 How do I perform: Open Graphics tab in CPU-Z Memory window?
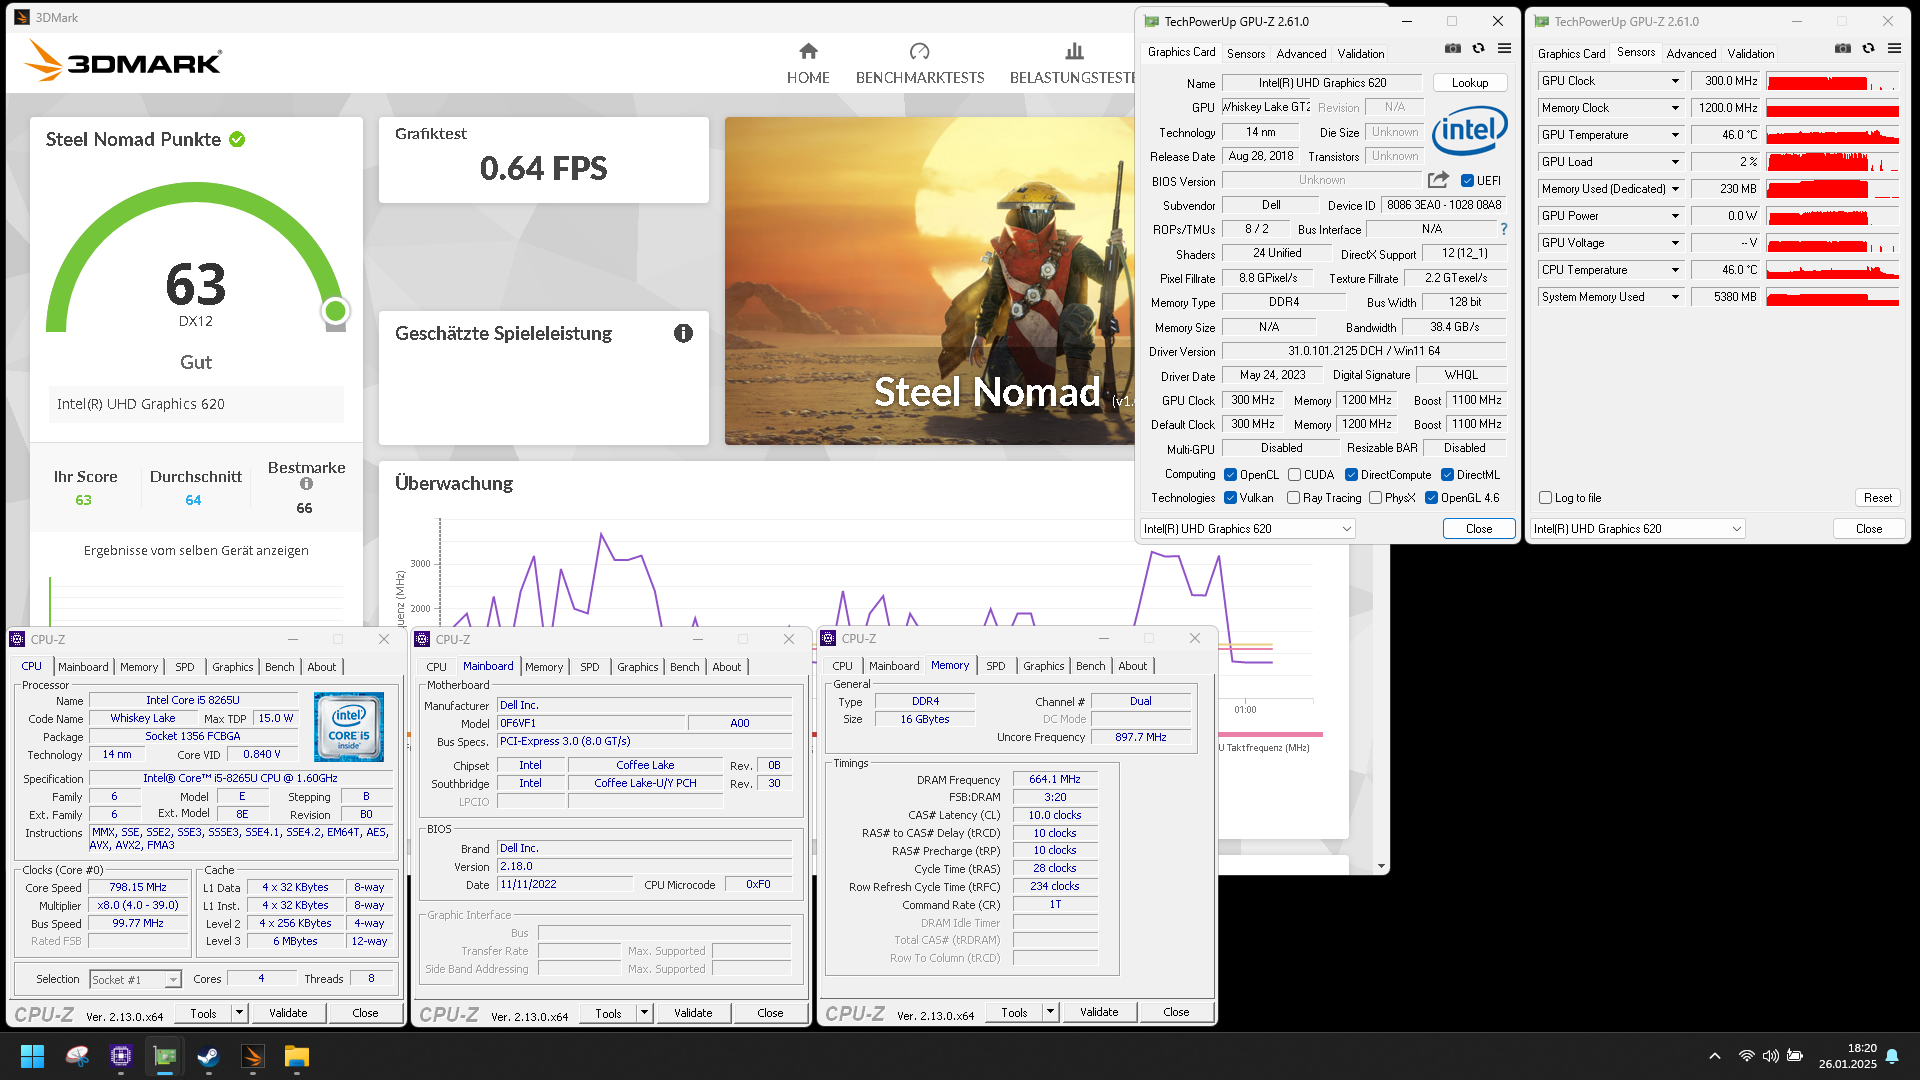[1043, 666]
